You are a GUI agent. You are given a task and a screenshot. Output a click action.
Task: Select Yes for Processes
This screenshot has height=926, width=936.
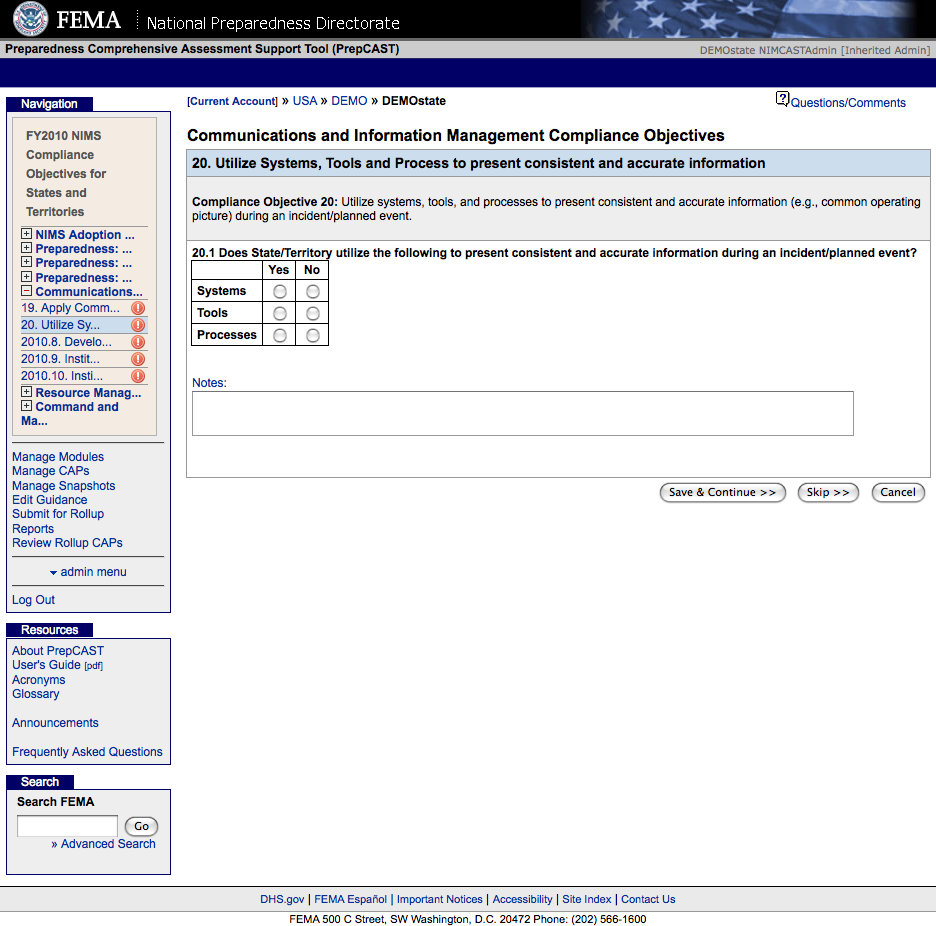pyautogui.click(x=279, y=336)
